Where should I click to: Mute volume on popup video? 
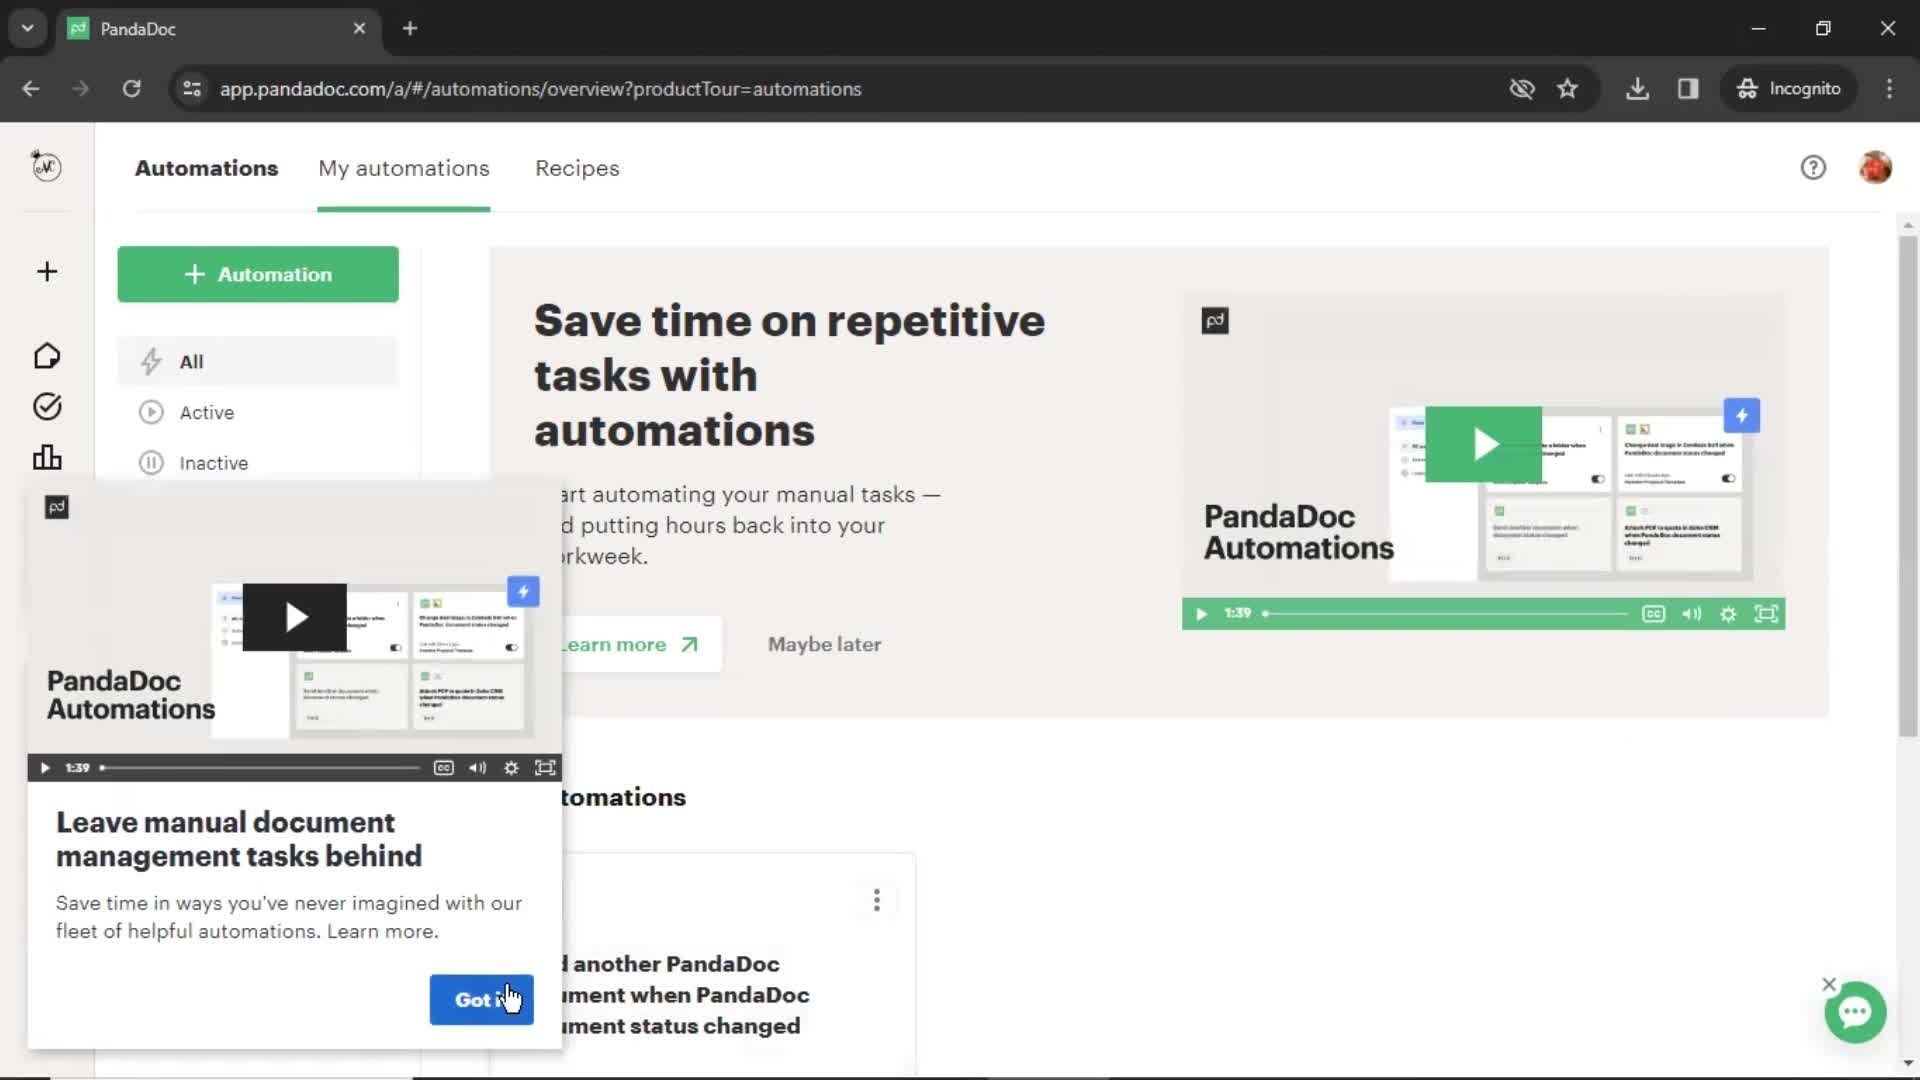tap(478, 768)
